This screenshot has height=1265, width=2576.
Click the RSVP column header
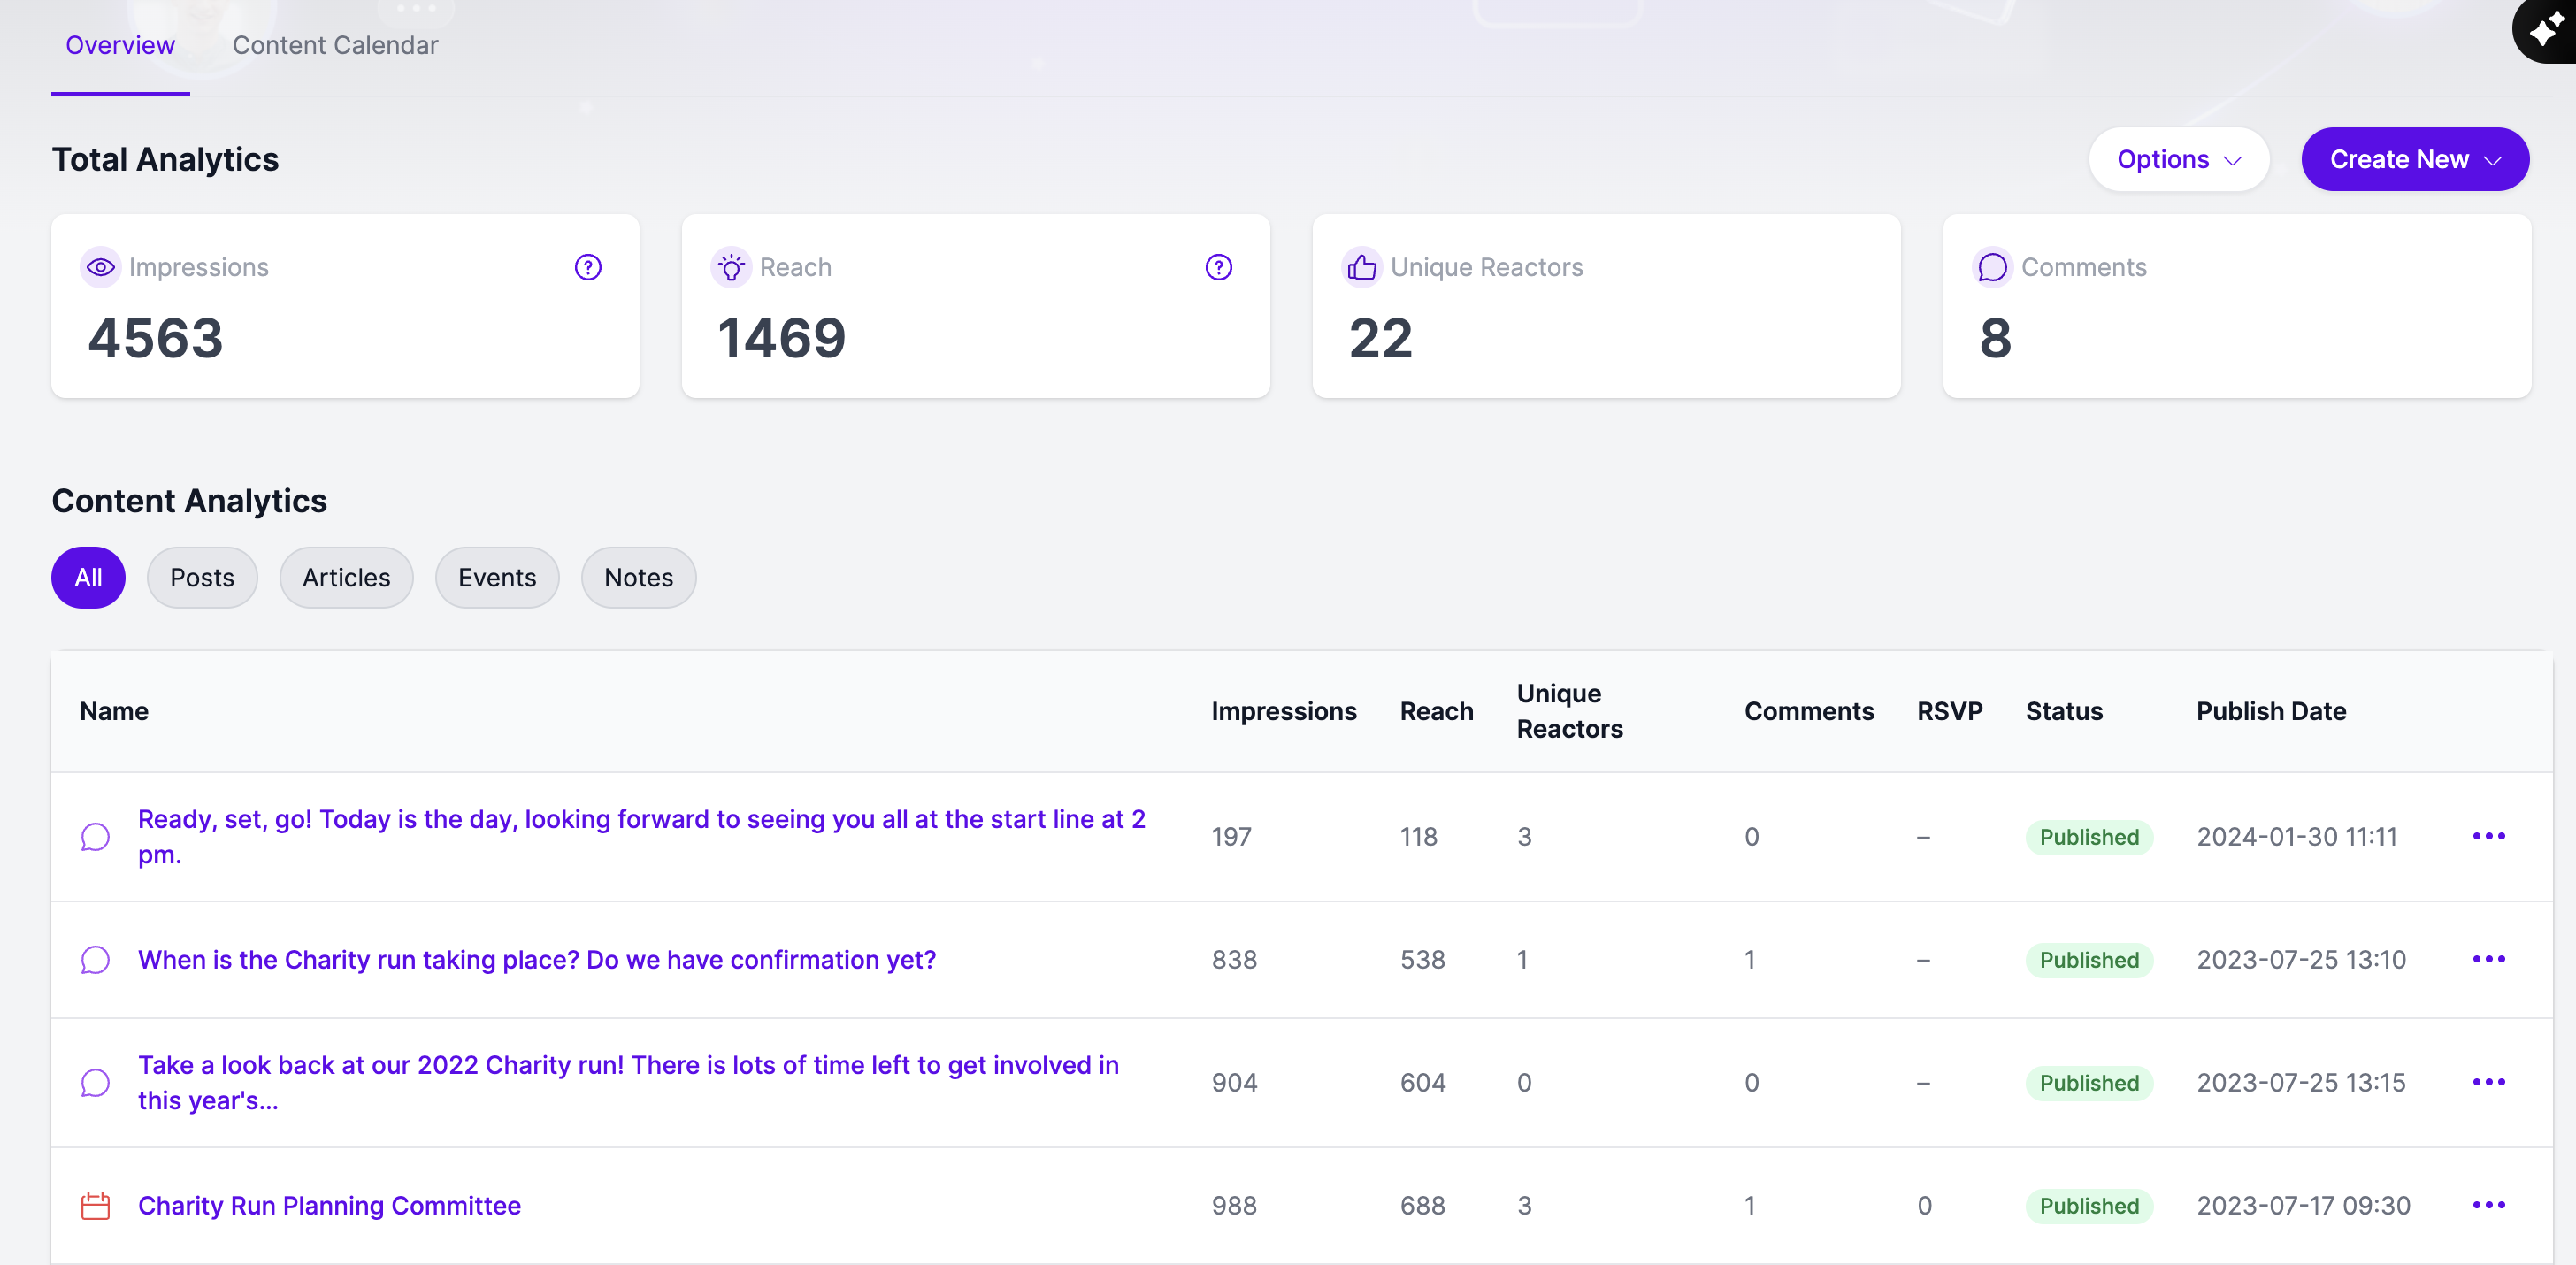[x=1949, y=711]
